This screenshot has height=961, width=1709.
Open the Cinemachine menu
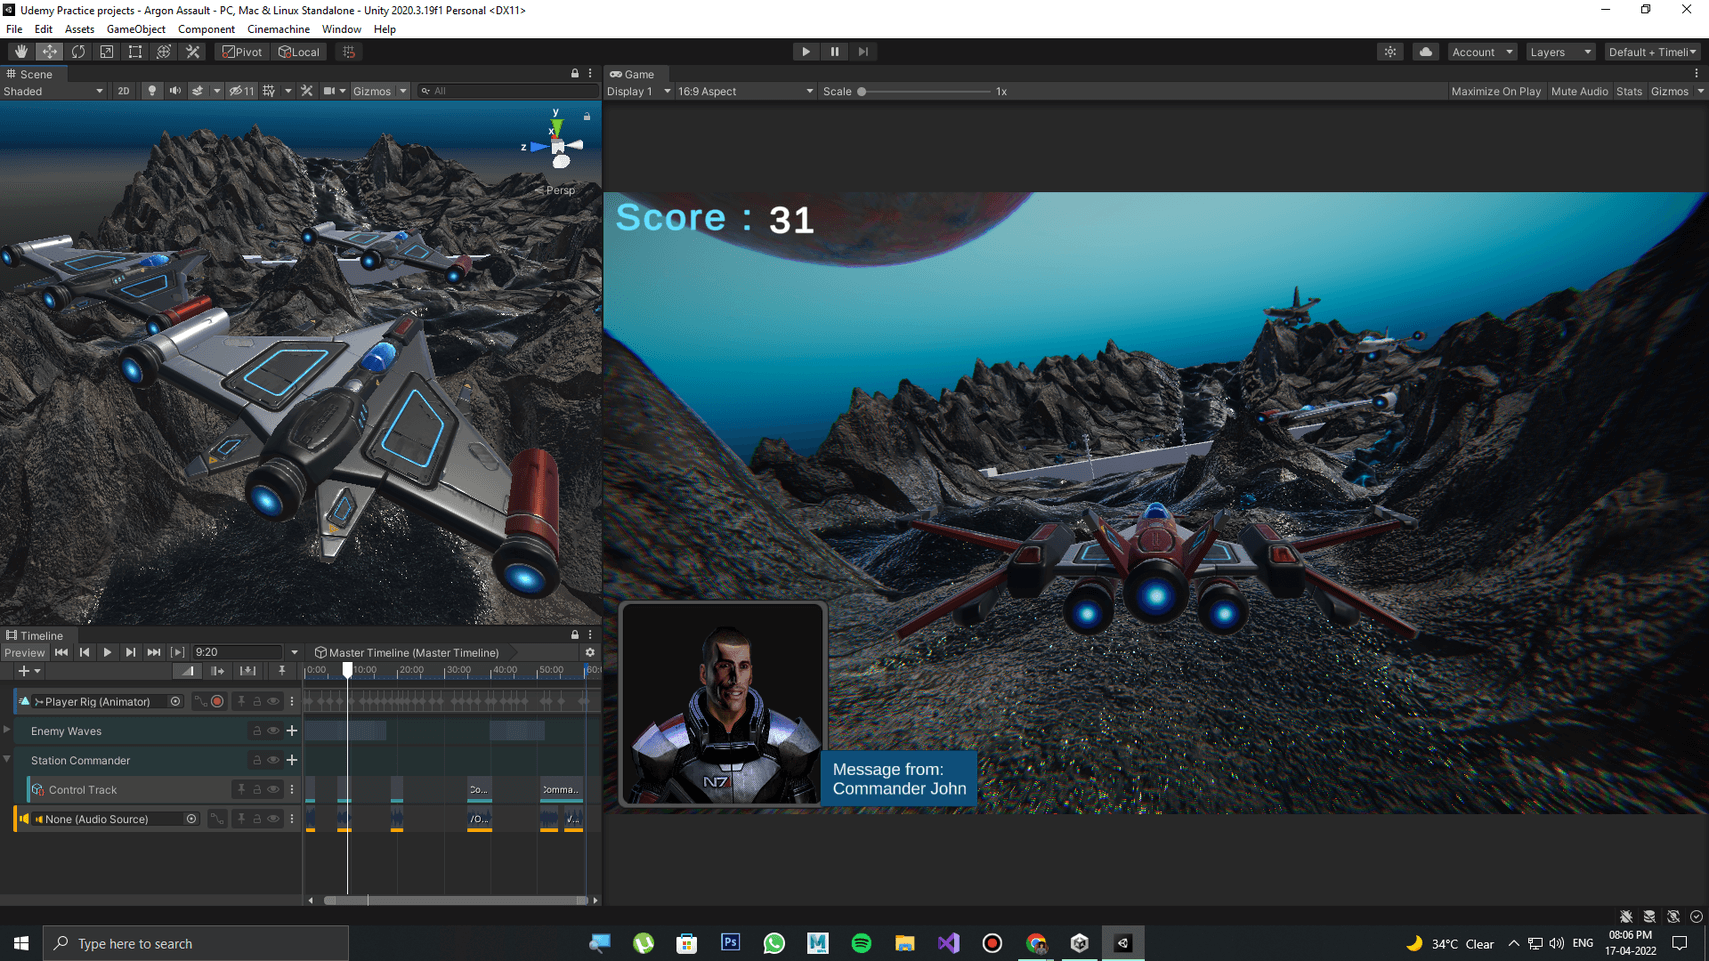coord(278,29)
